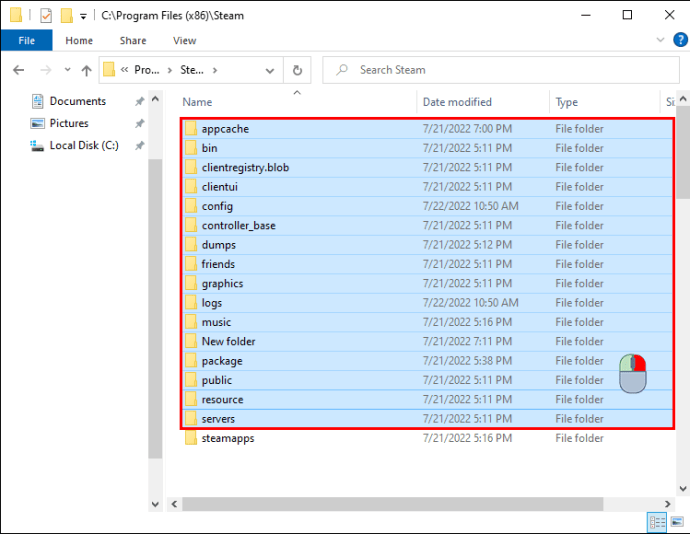
Task: Click the Properties quick access icon
Action: [x=46, y=16]
